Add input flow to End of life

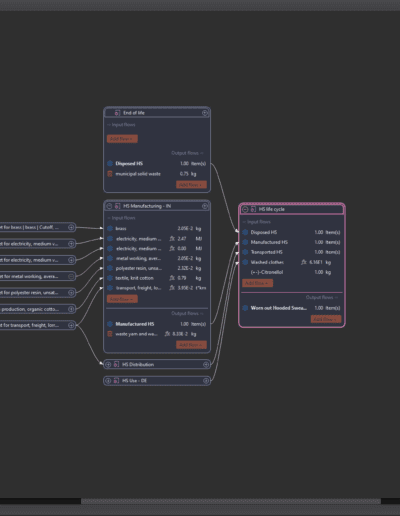[x=122, y=139]
